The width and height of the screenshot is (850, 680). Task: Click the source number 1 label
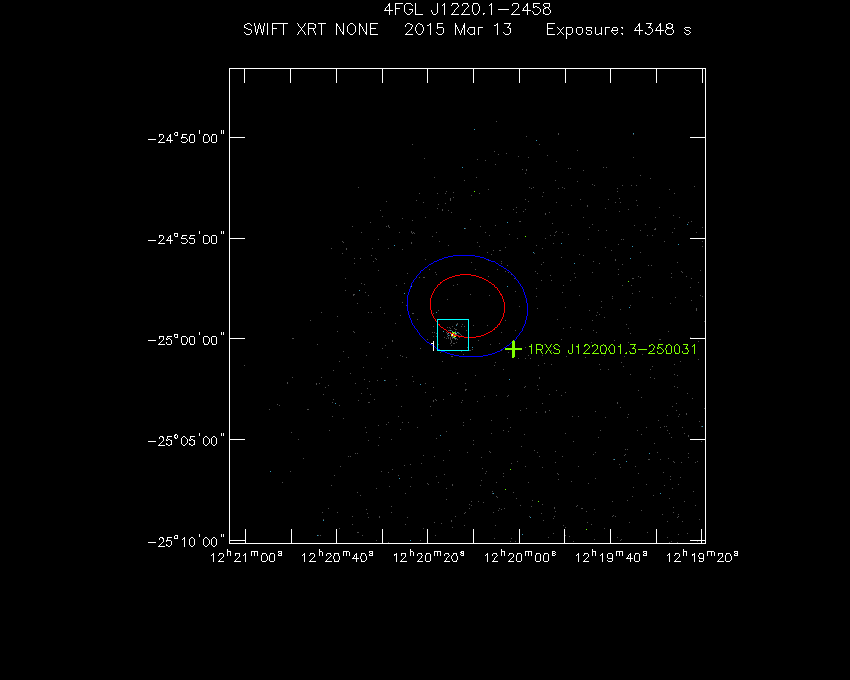(433, 346)
